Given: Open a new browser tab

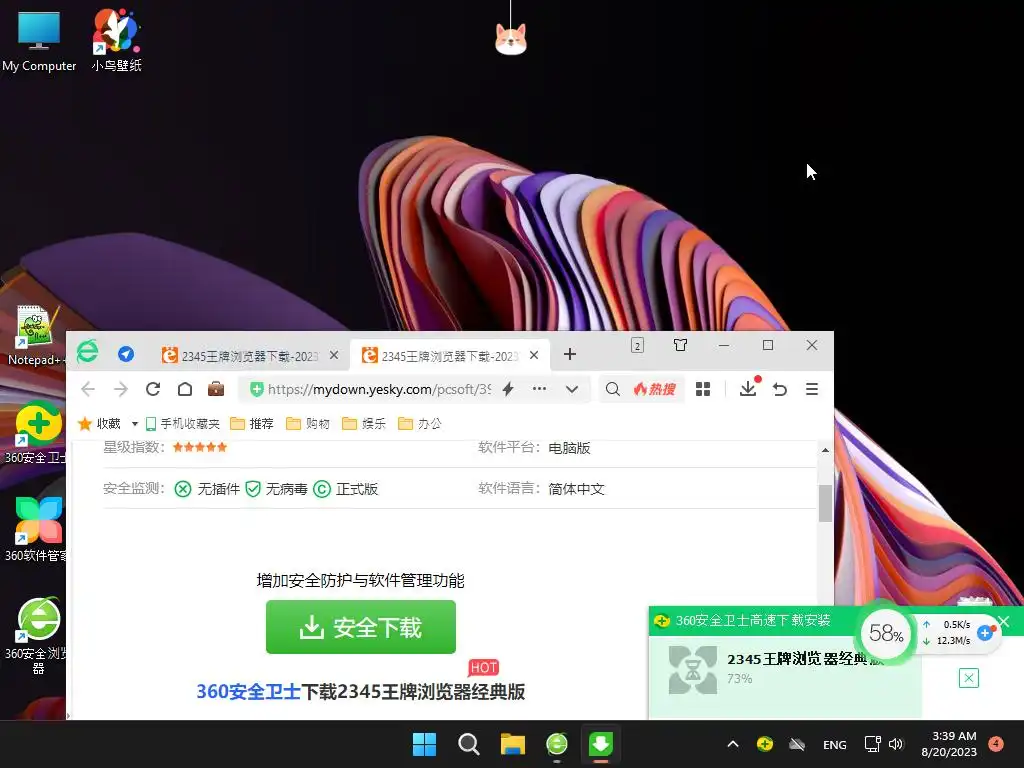Looking at the screenshot, I should 569,355.
